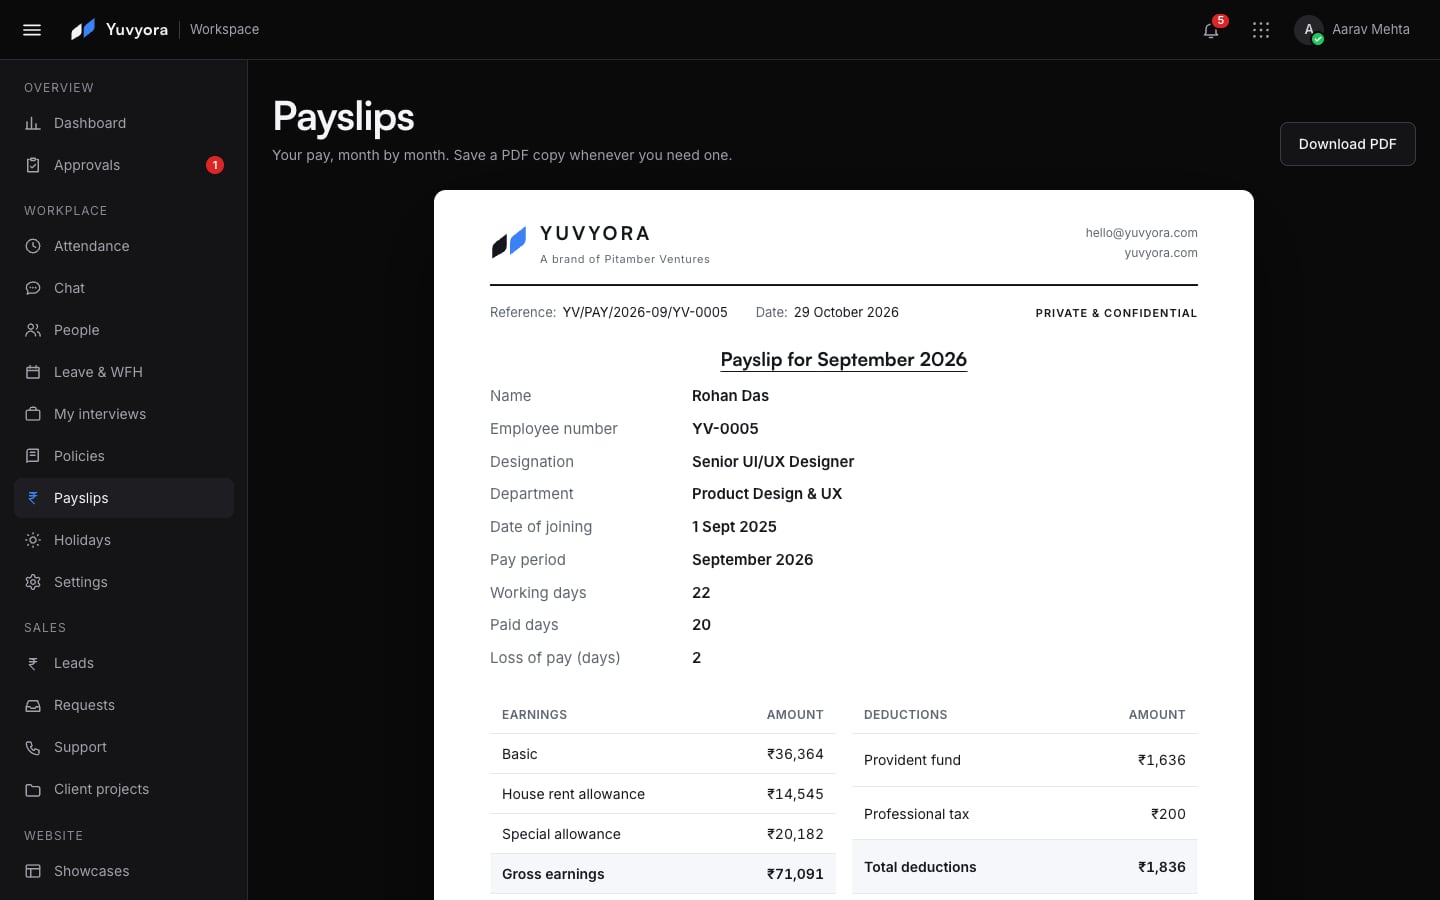Click the Approvals clipboard icon
The height and width of the screenshot is (900, 1440).
click(33, 165)
